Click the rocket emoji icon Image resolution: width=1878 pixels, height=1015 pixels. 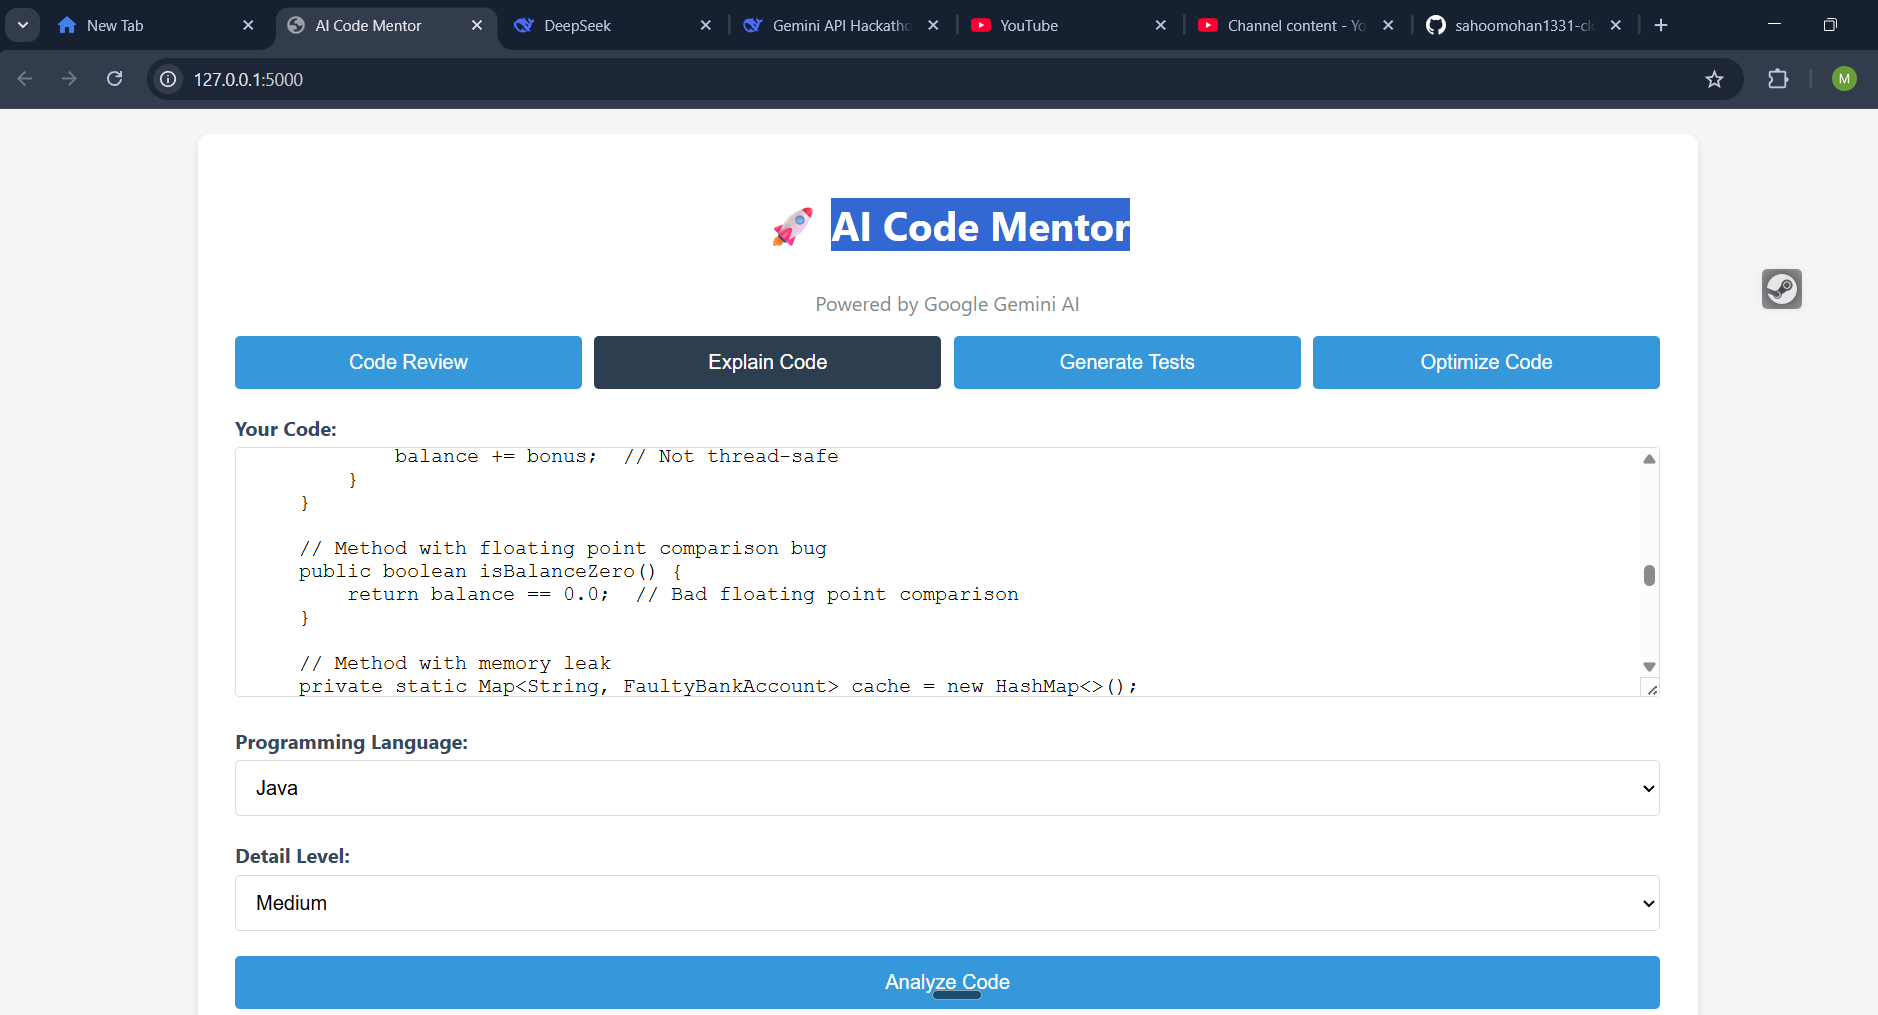pos(792,227)
